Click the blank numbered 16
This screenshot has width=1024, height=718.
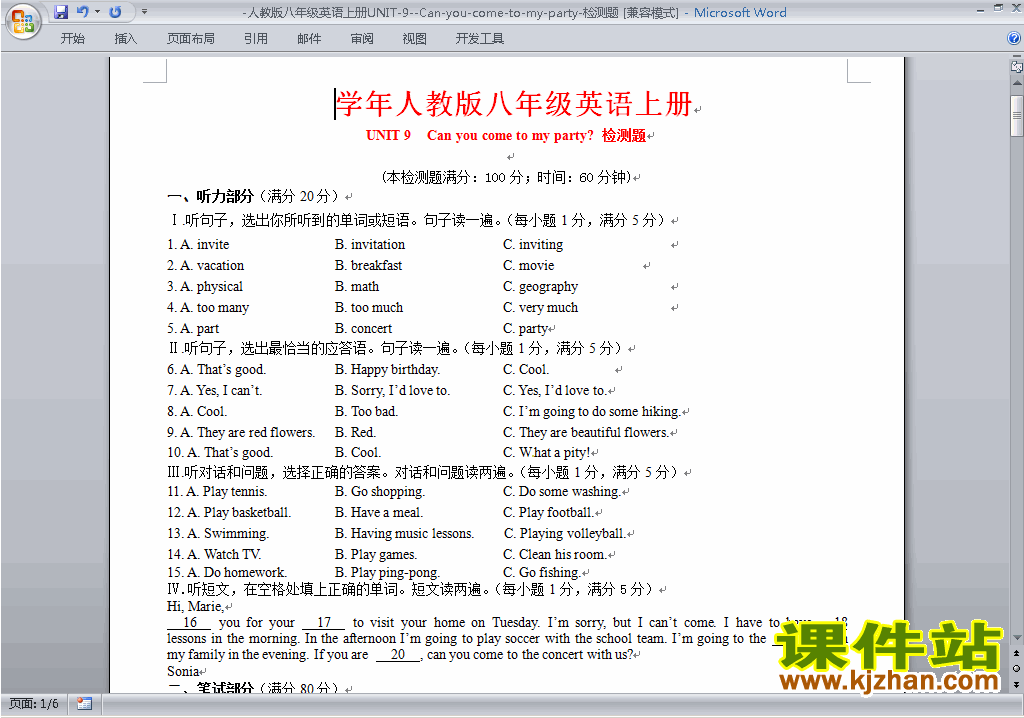189,623
